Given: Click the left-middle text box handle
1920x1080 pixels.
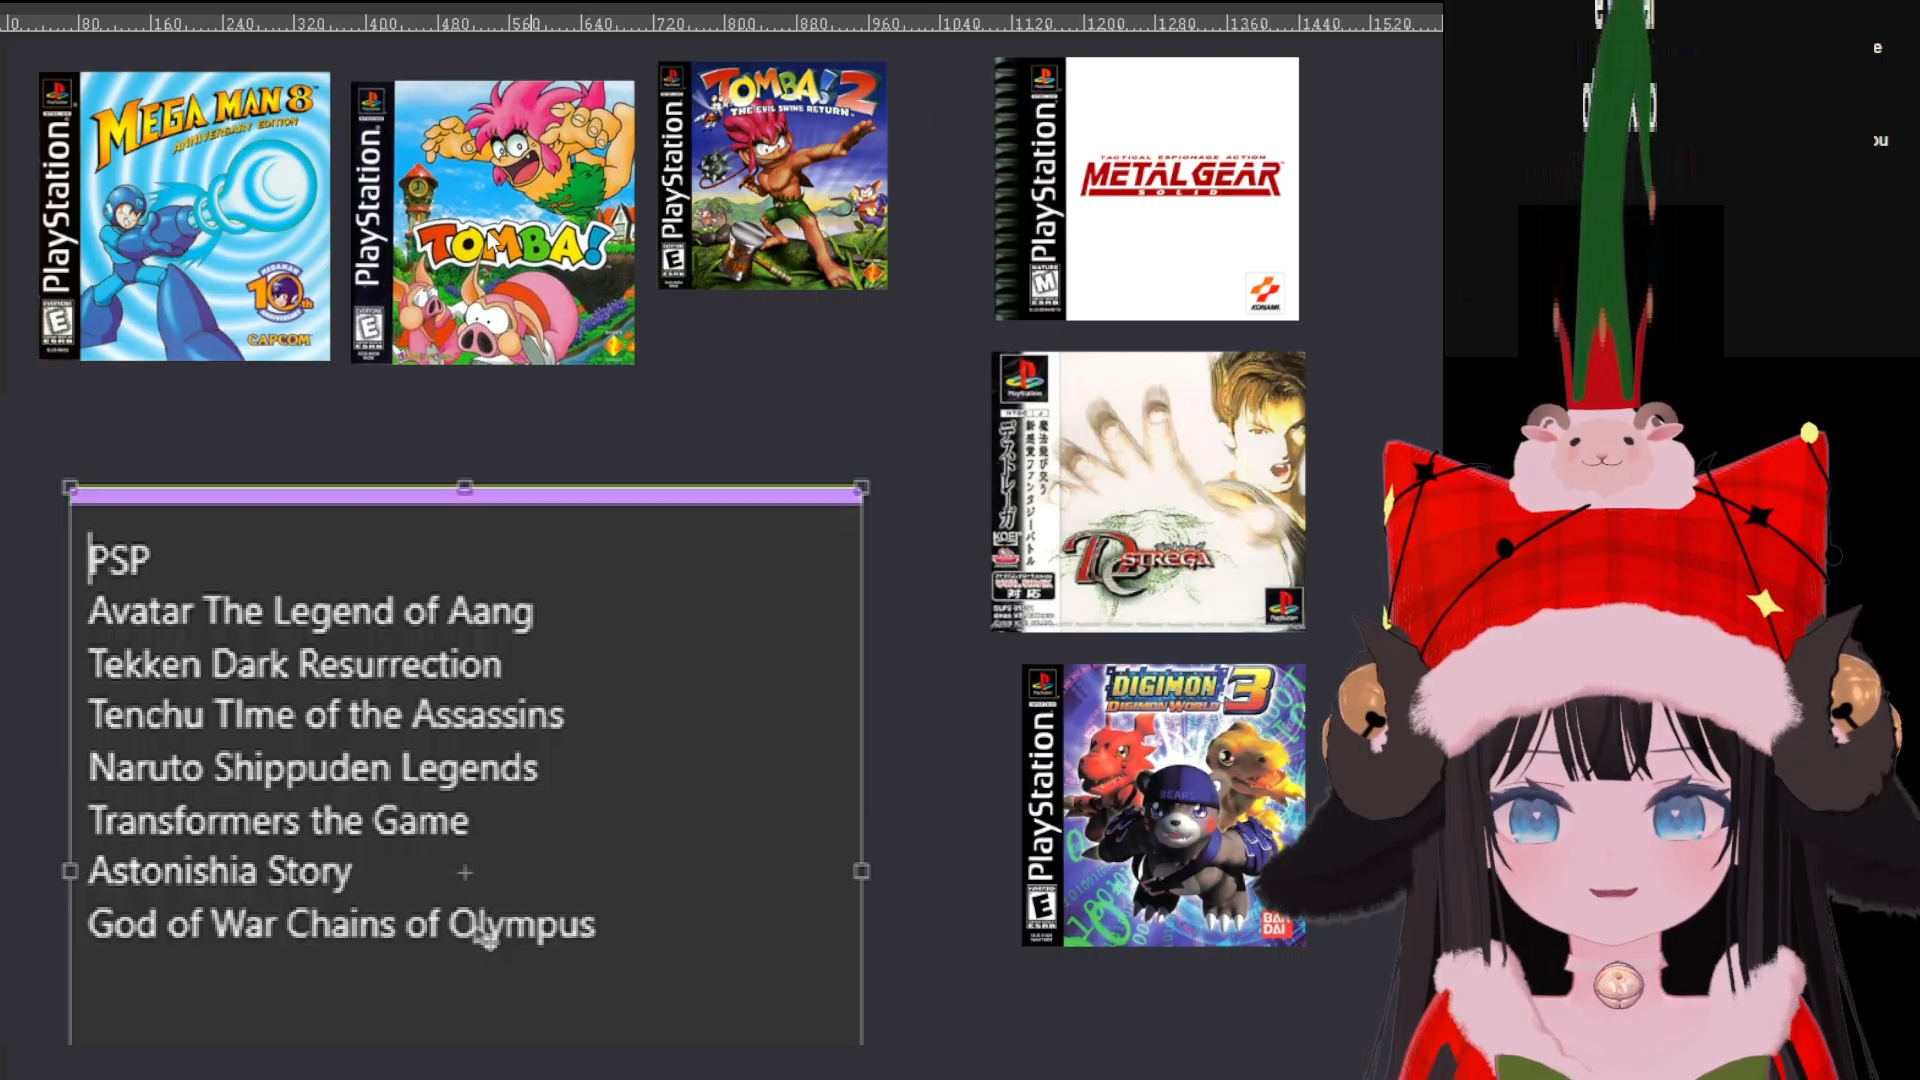Looking at the screenshot, I should coord(69,871).
